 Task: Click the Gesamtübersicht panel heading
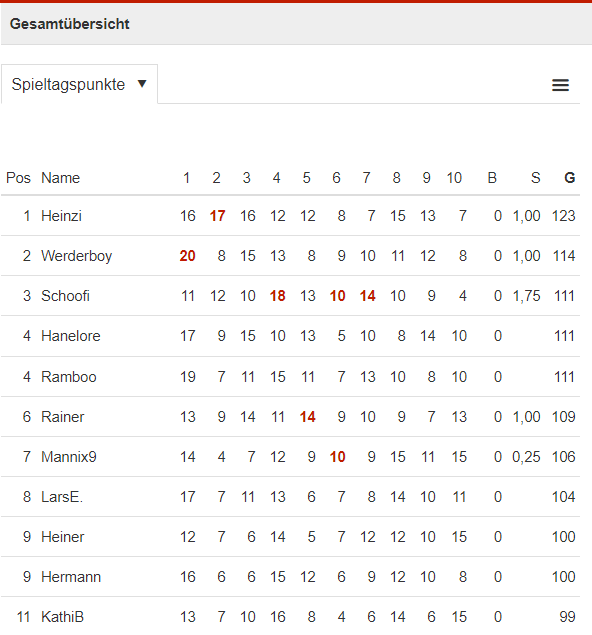pos(70,24)
